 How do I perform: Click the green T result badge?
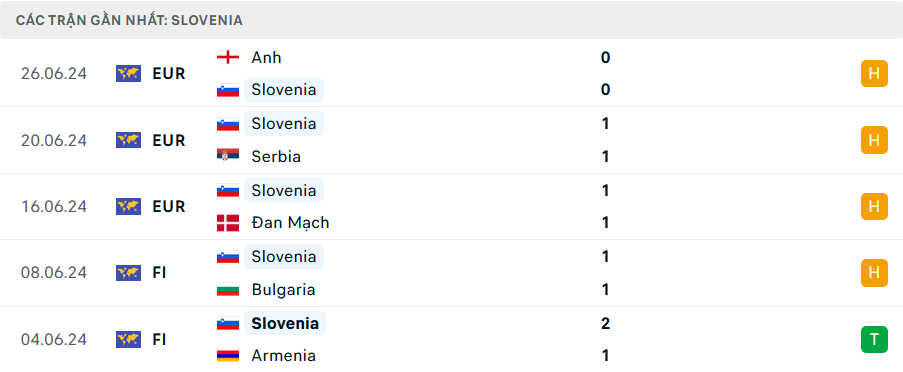tap(874, 339)
